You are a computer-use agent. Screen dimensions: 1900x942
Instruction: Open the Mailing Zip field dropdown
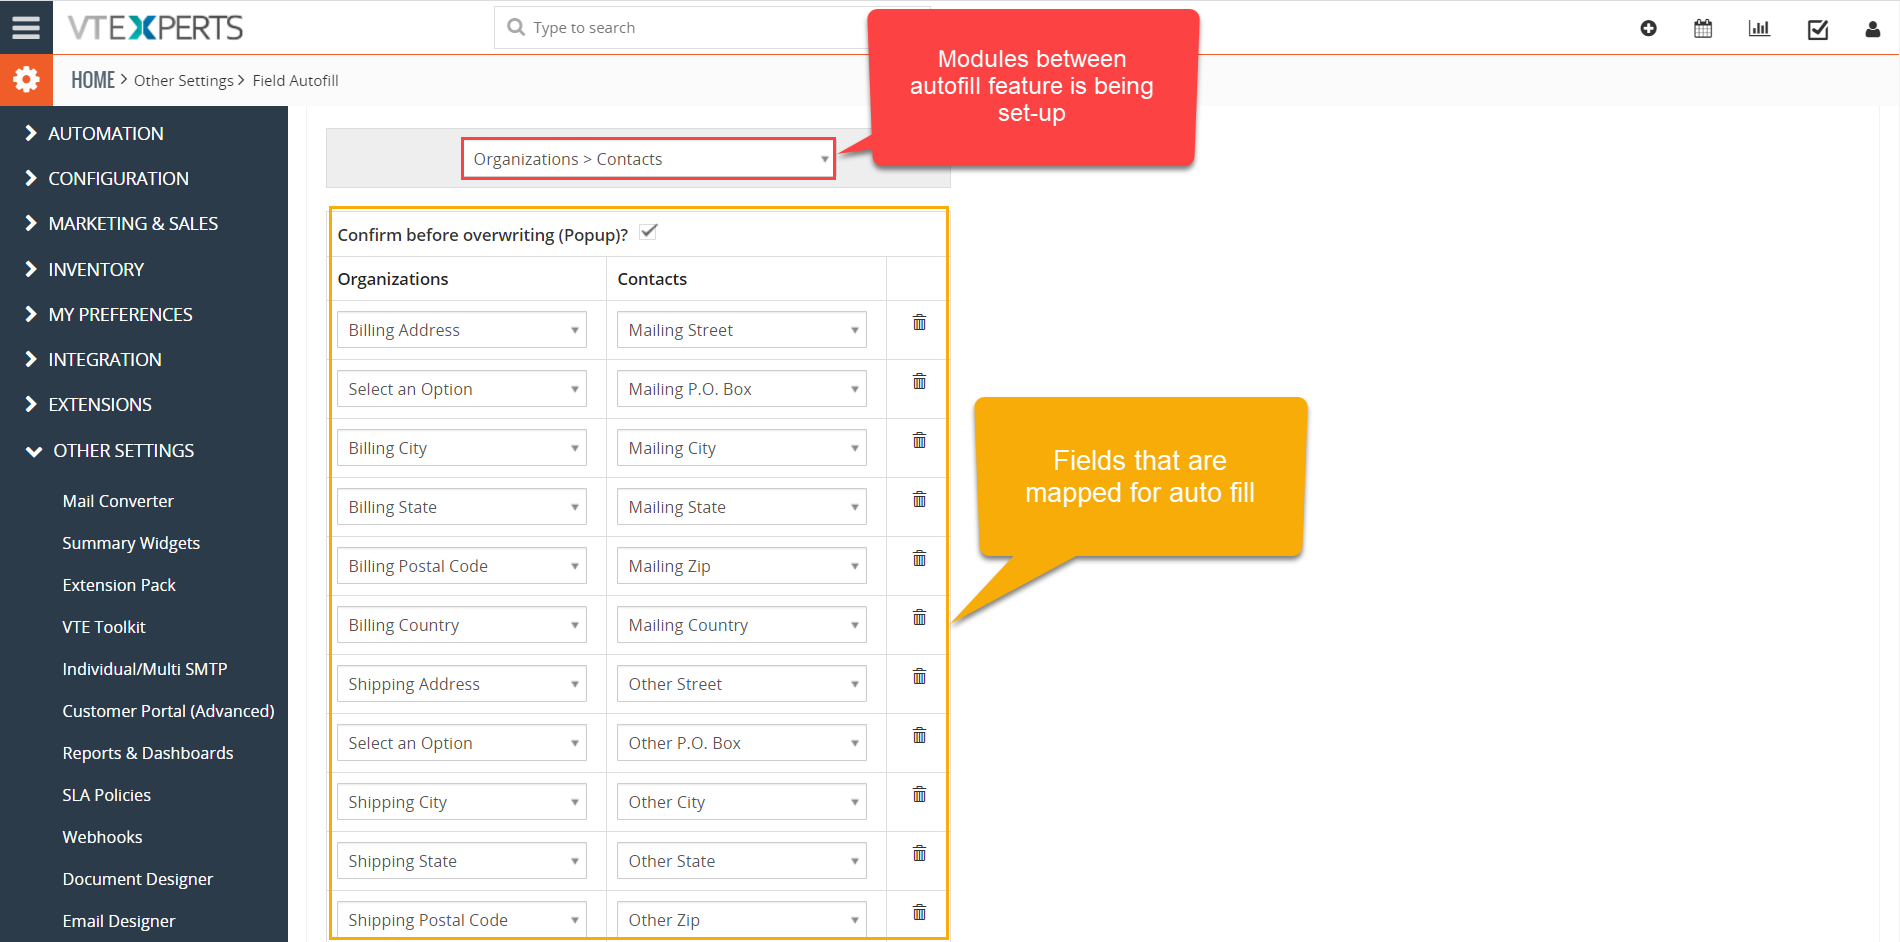[x=741, y=566]
